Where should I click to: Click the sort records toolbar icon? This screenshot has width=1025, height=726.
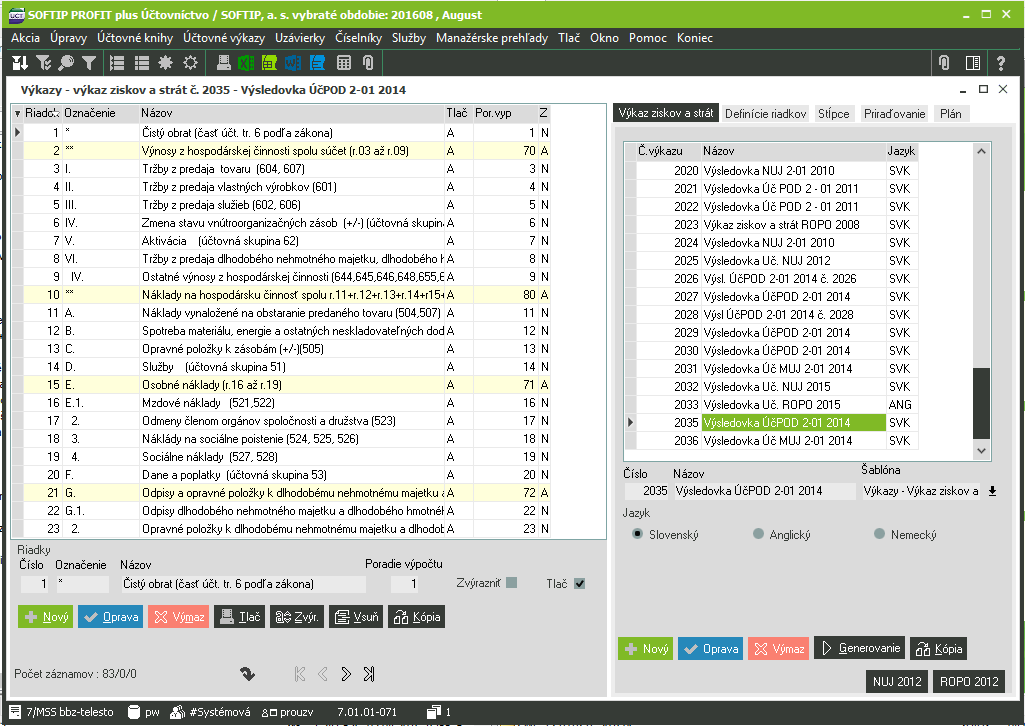click(19, 62)
